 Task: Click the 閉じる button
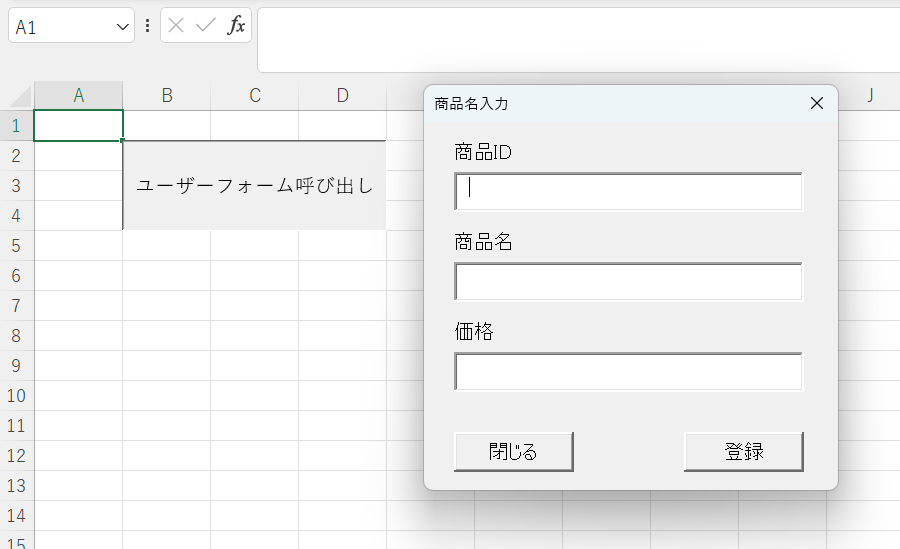pos(514,452)
